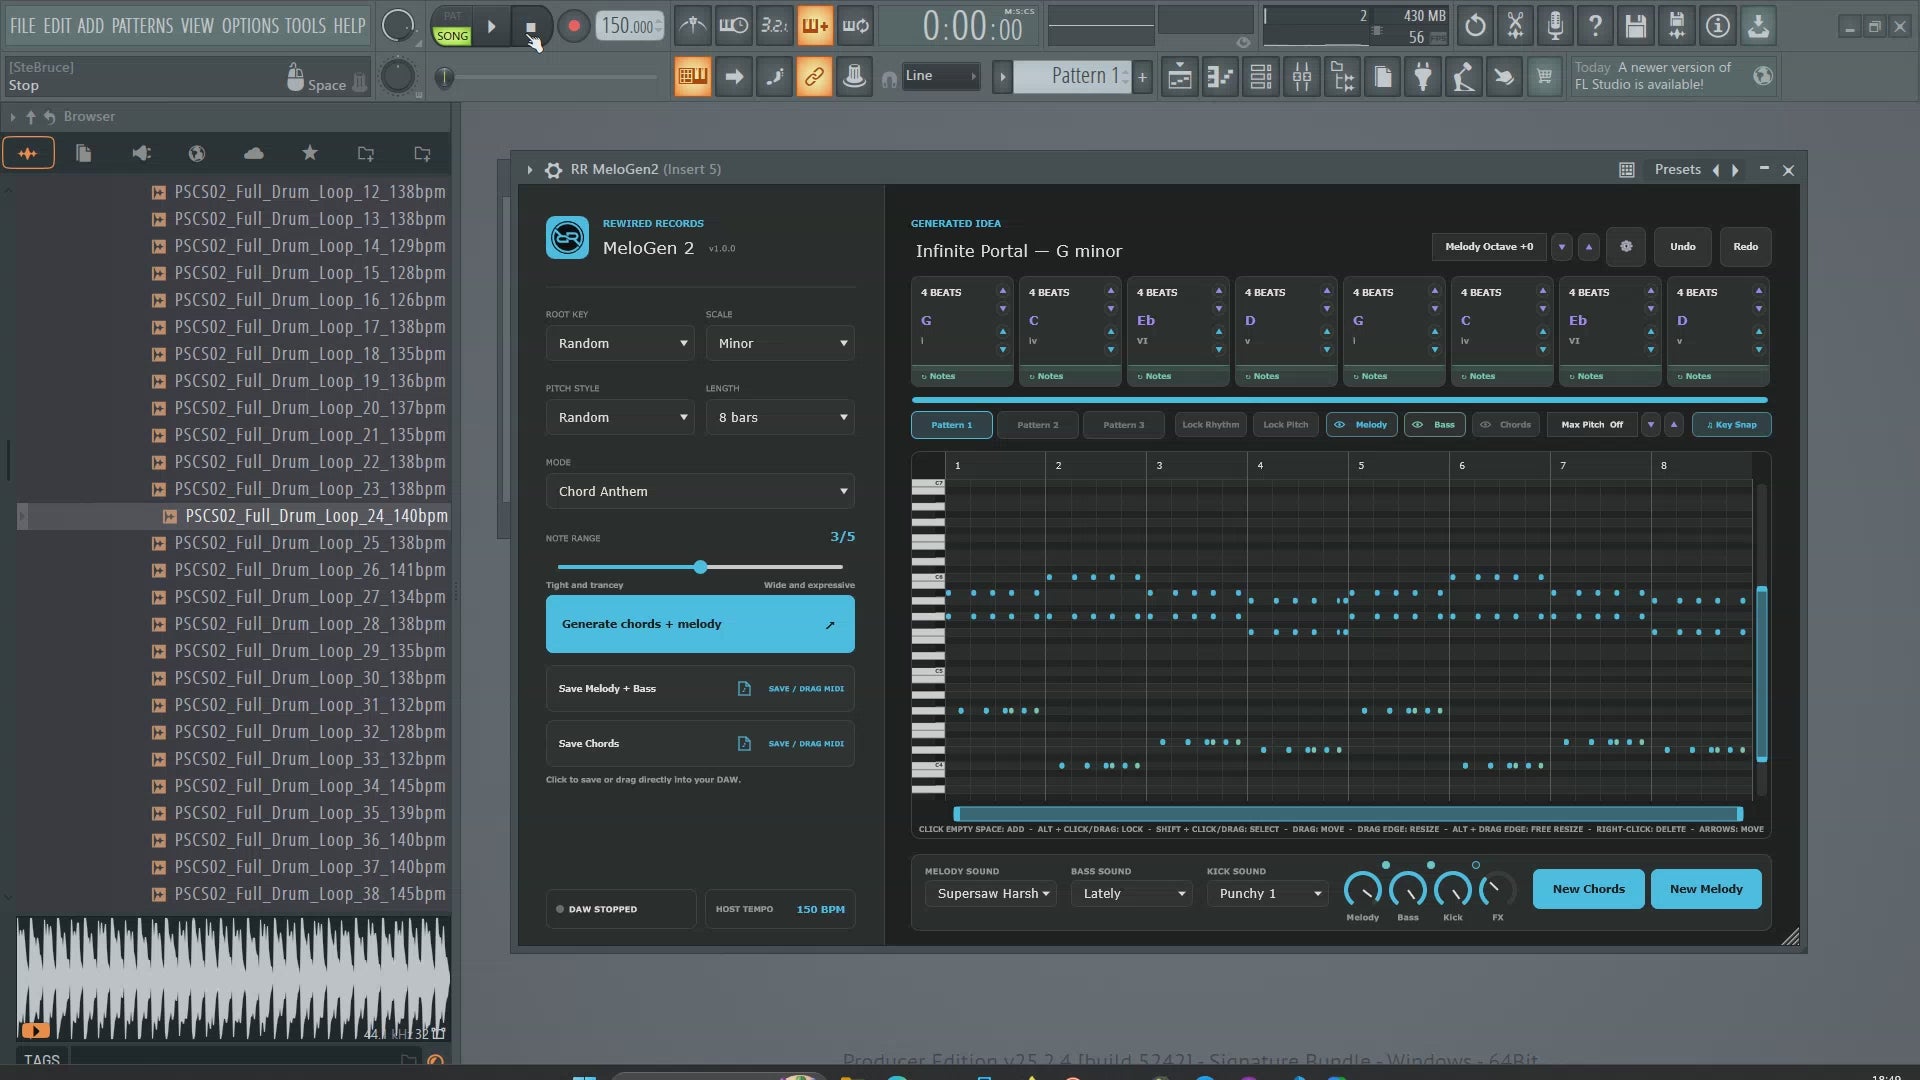The height and width of the screenshot is (1080, 1920).
Task: Open MeloGen settings gear next to Undo
Action: tap(1626, 247)
